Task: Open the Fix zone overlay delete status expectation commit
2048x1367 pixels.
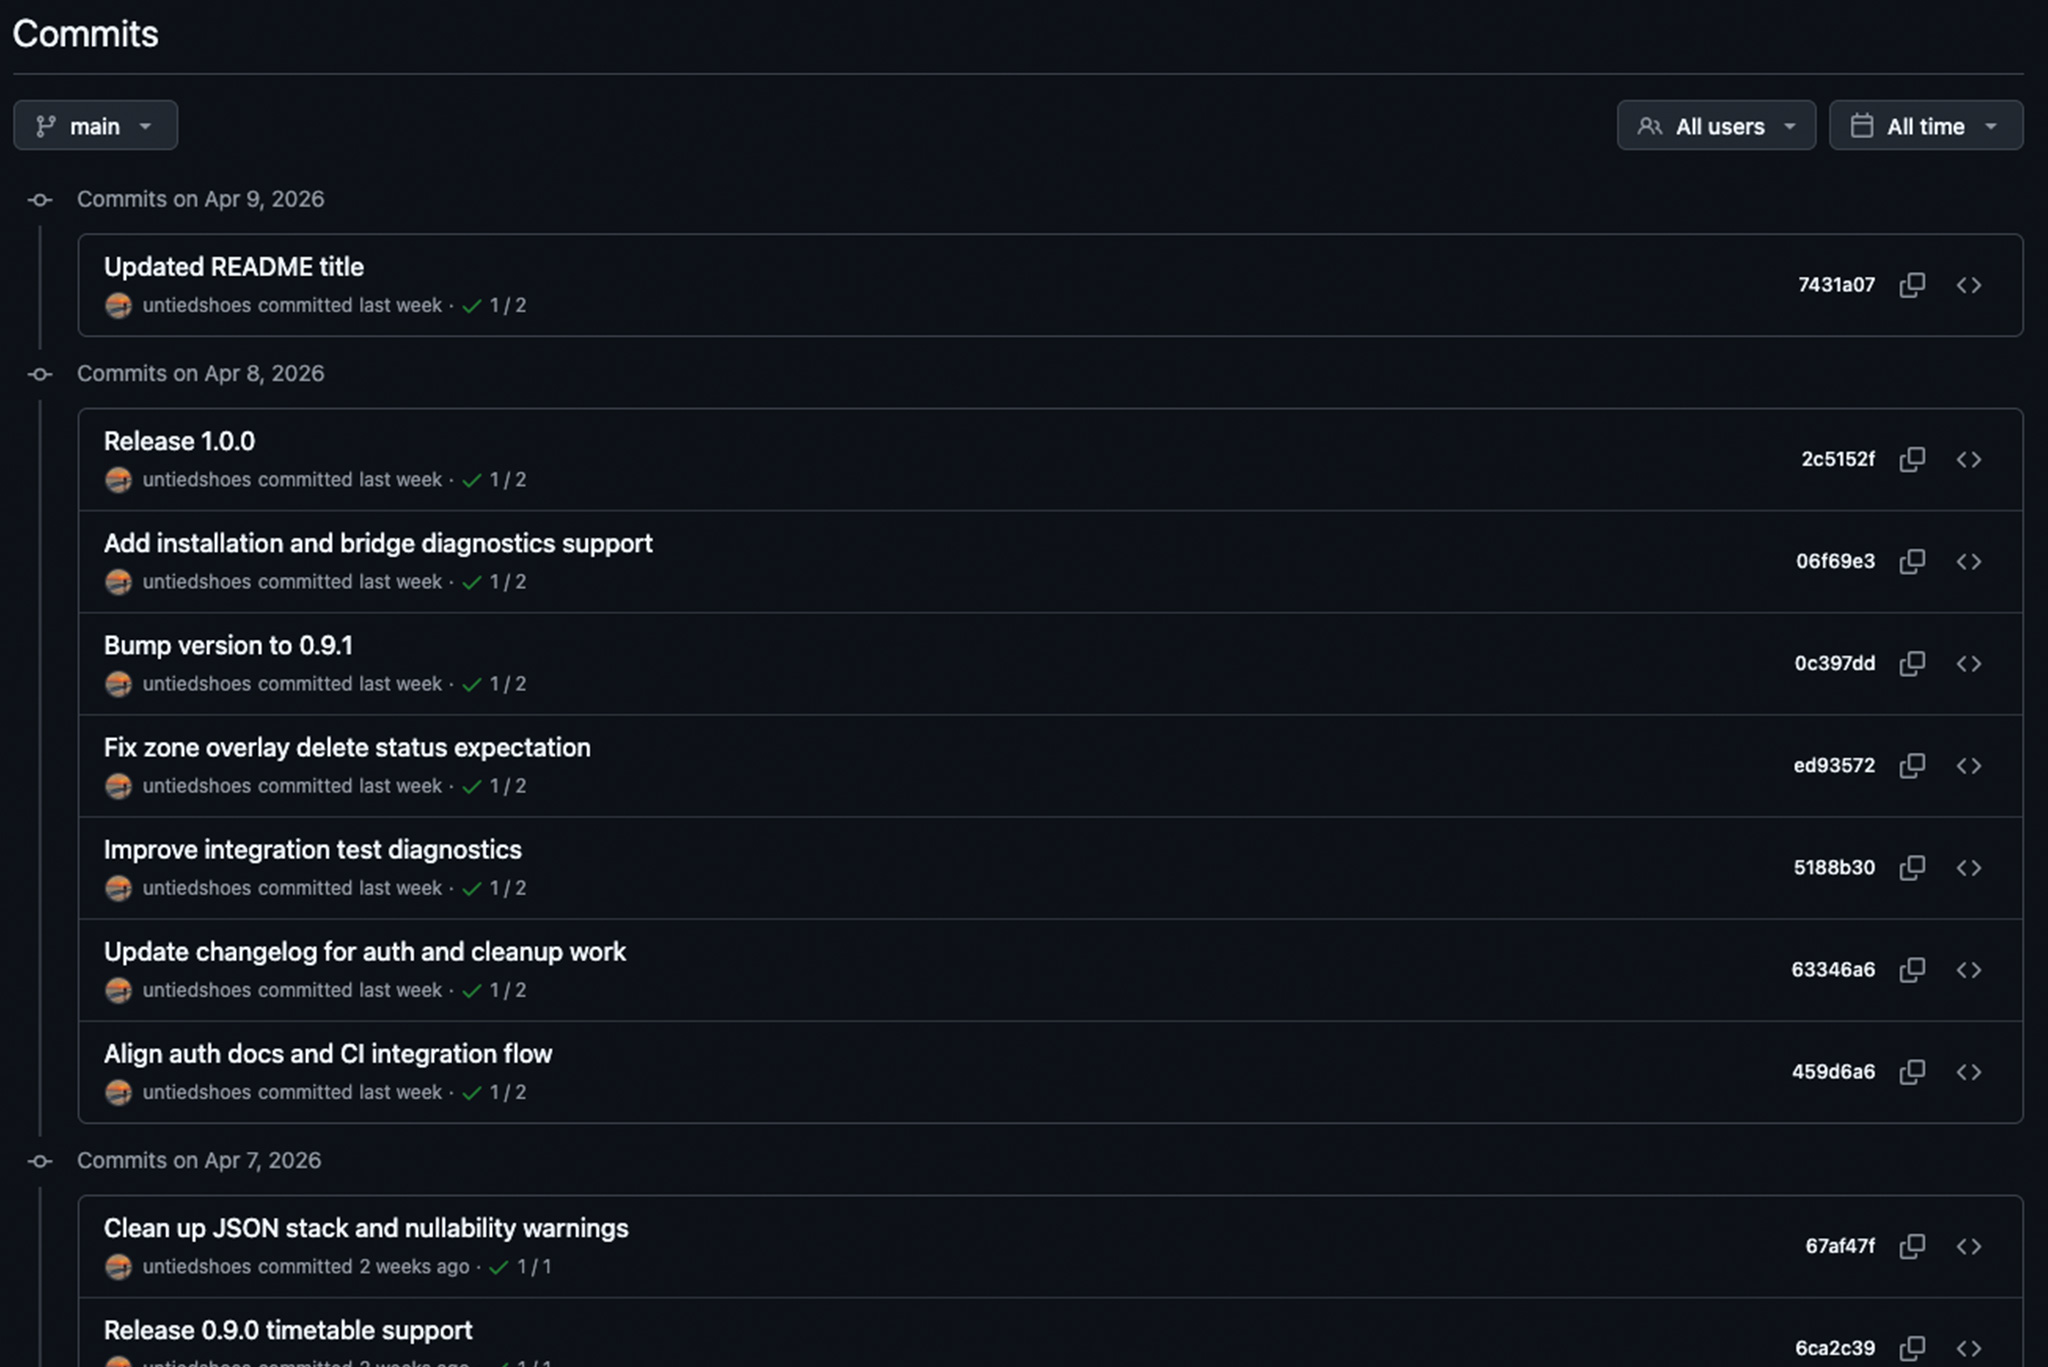Action: tap(347, 747)
